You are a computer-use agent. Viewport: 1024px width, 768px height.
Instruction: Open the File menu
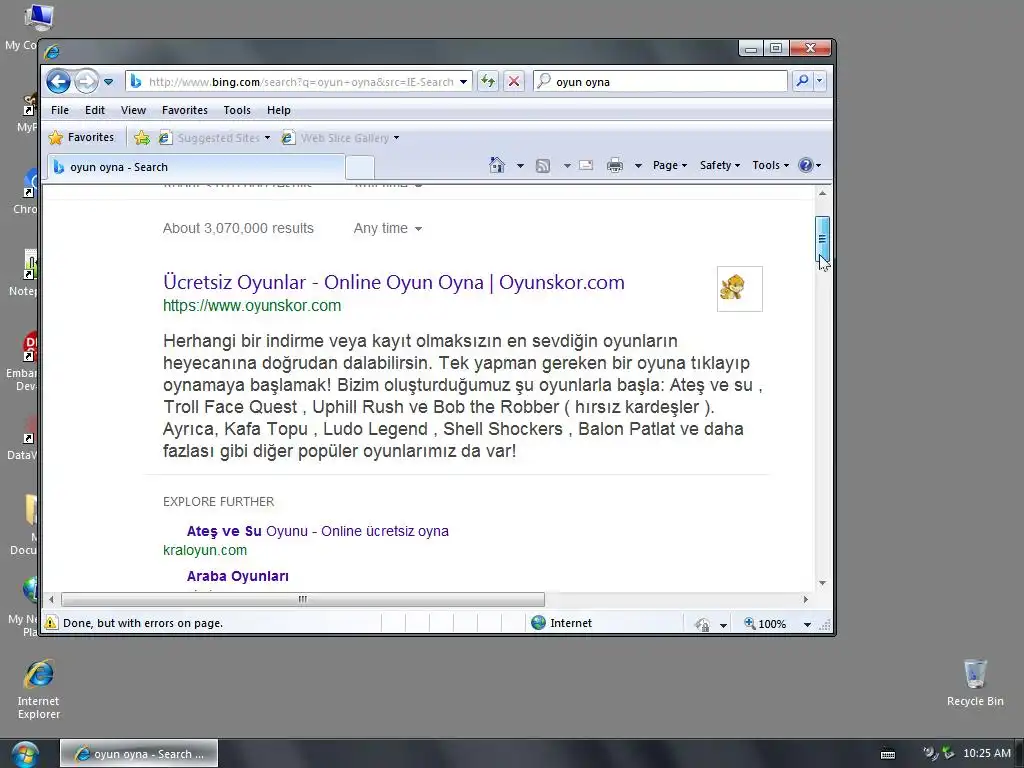point(60,110)
